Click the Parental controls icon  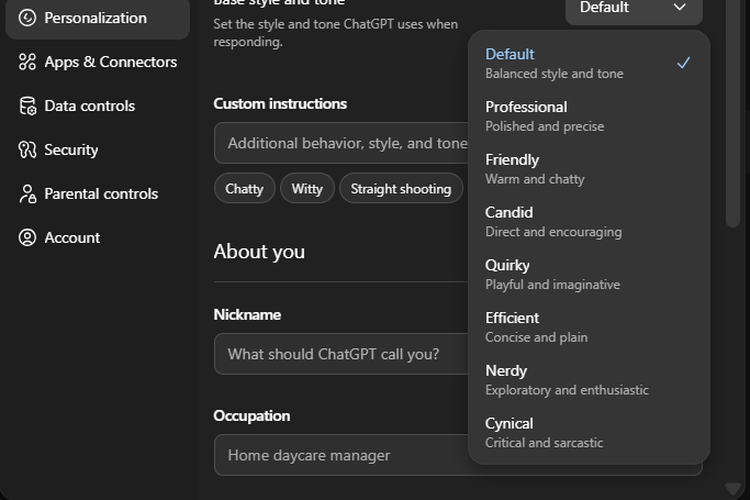tap(27, 194)
